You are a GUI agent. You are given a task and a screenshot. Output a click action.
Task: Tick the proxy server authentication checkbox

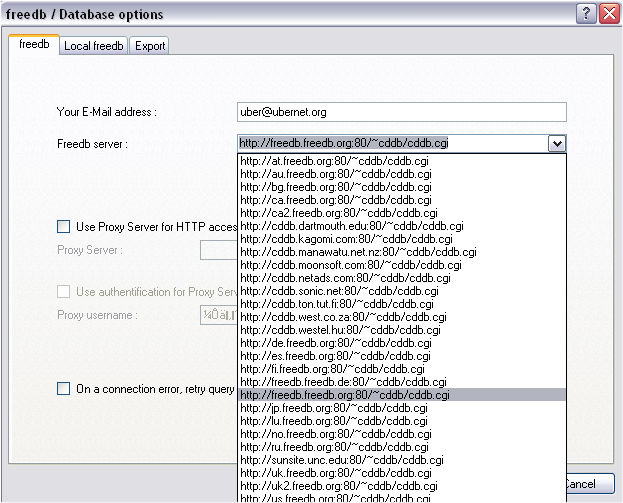(x=64, y=291)
